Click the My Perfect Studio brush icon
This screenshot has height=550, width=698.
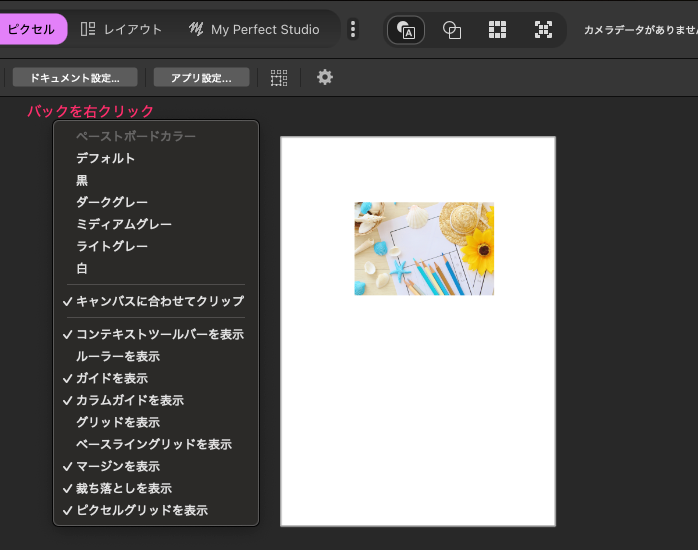[197, 29]
